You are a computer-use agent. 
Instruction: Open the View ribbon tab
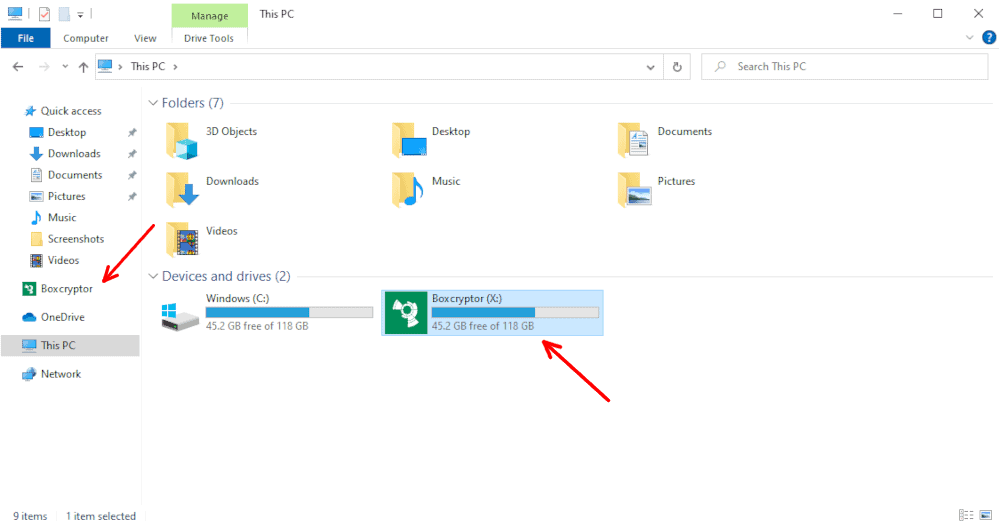pos(145,38)
